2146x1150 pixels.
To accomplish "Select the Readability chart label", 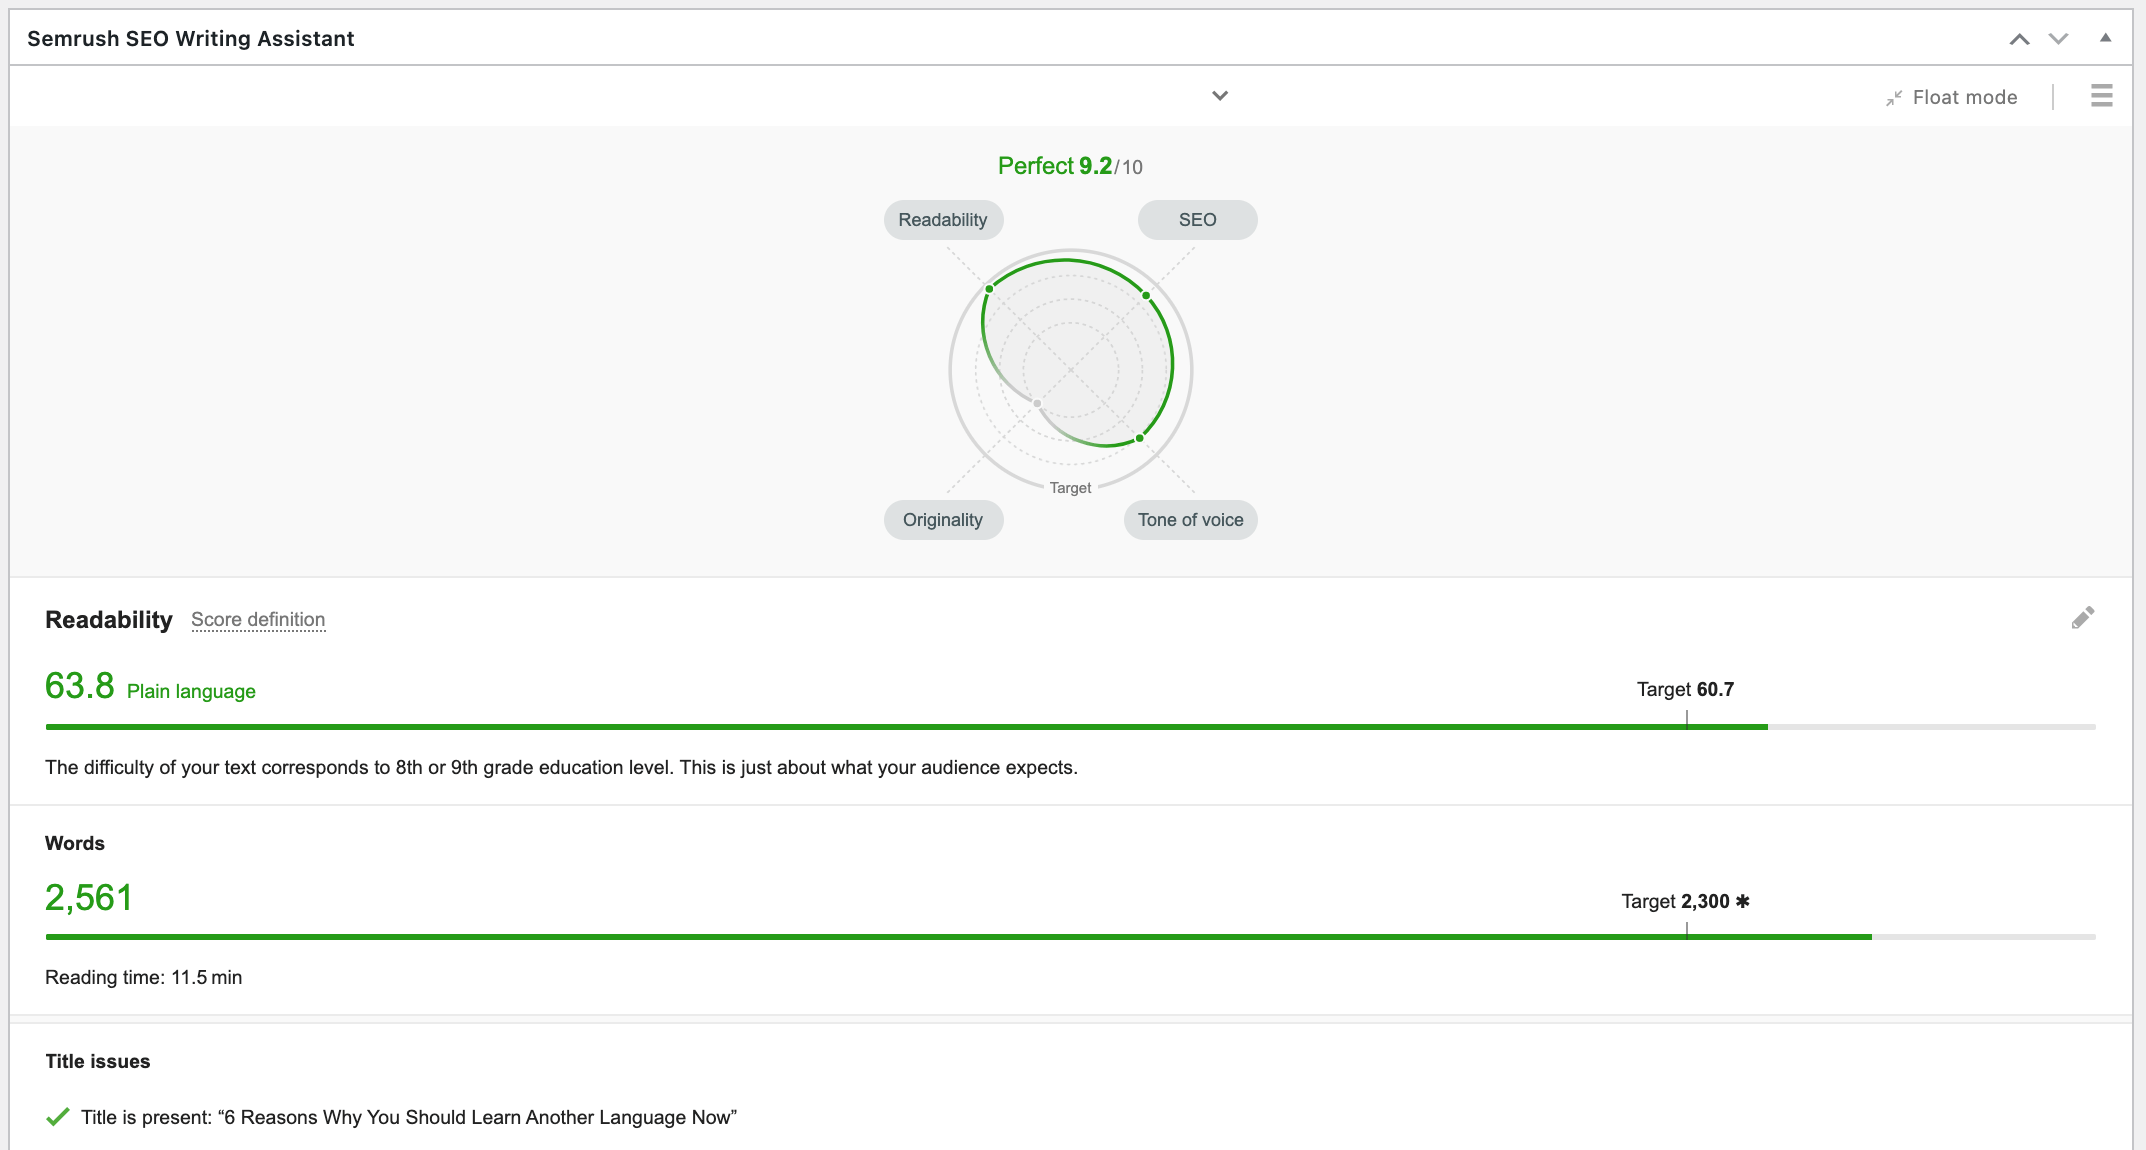I will (942, 220).
